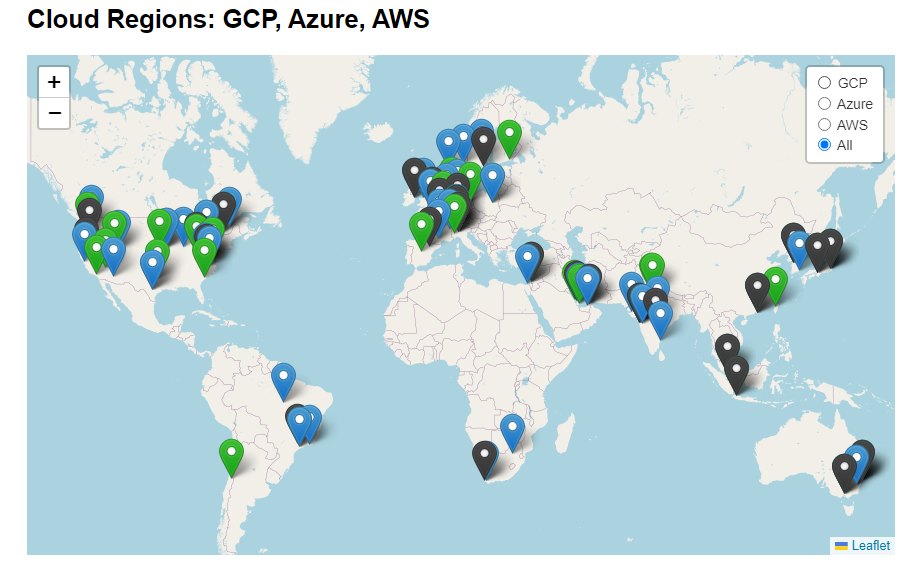Choose the AWS radio option
914x568 pixels.
pyautogui.click(x=825, y=125)
